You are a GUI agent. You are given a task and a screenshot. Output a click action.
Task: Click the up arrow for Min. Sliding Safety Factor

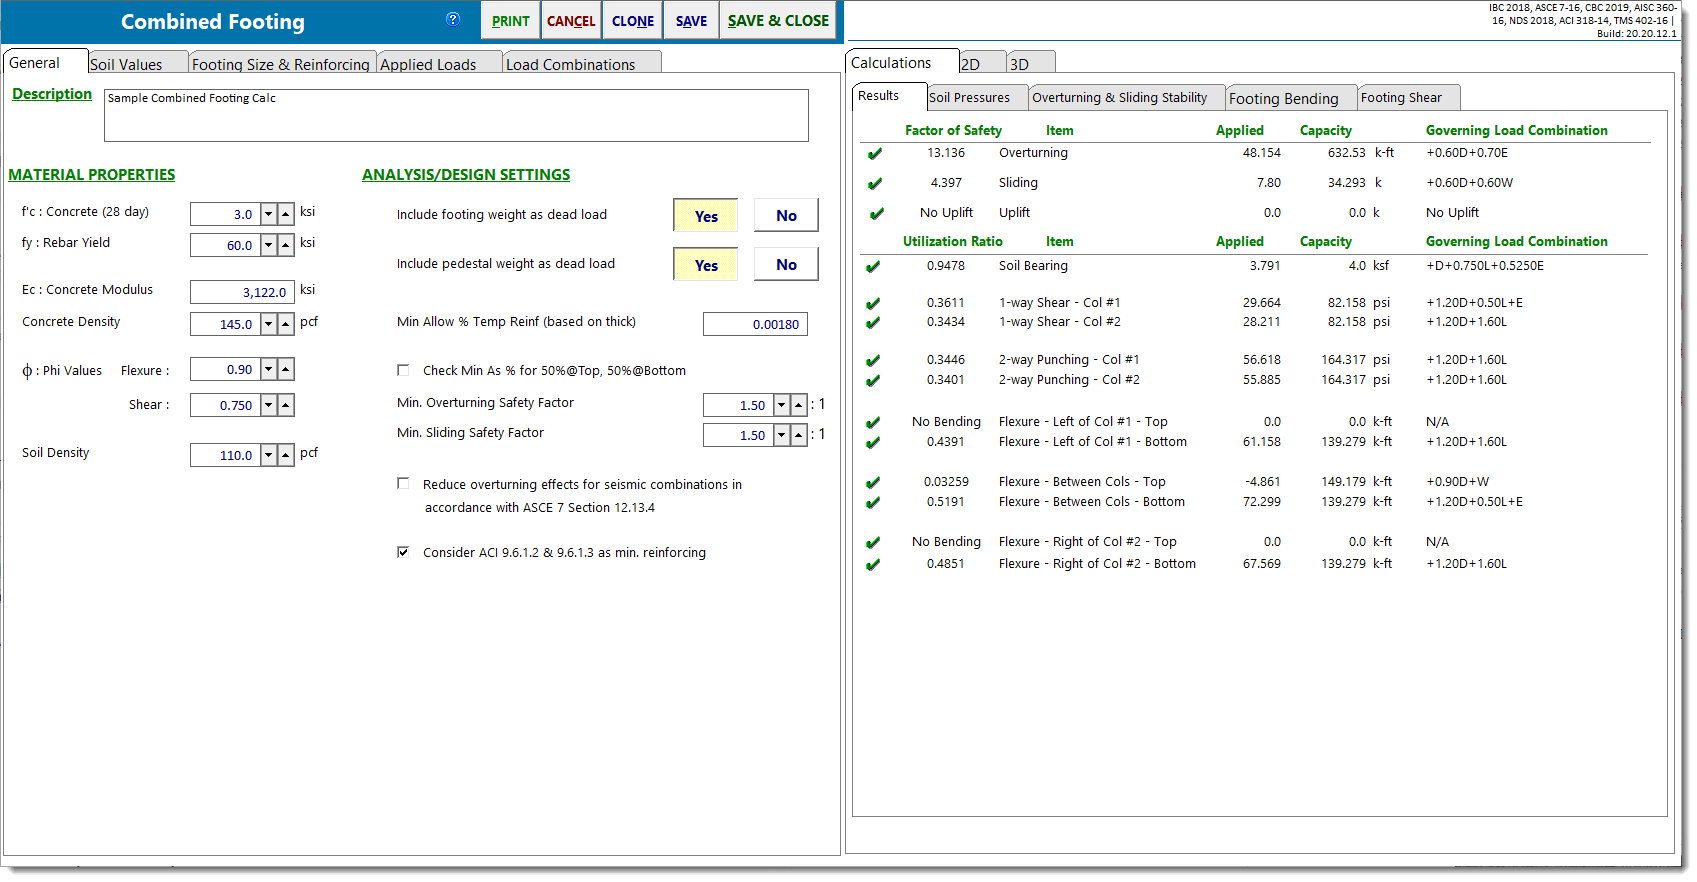pos(798,435)
